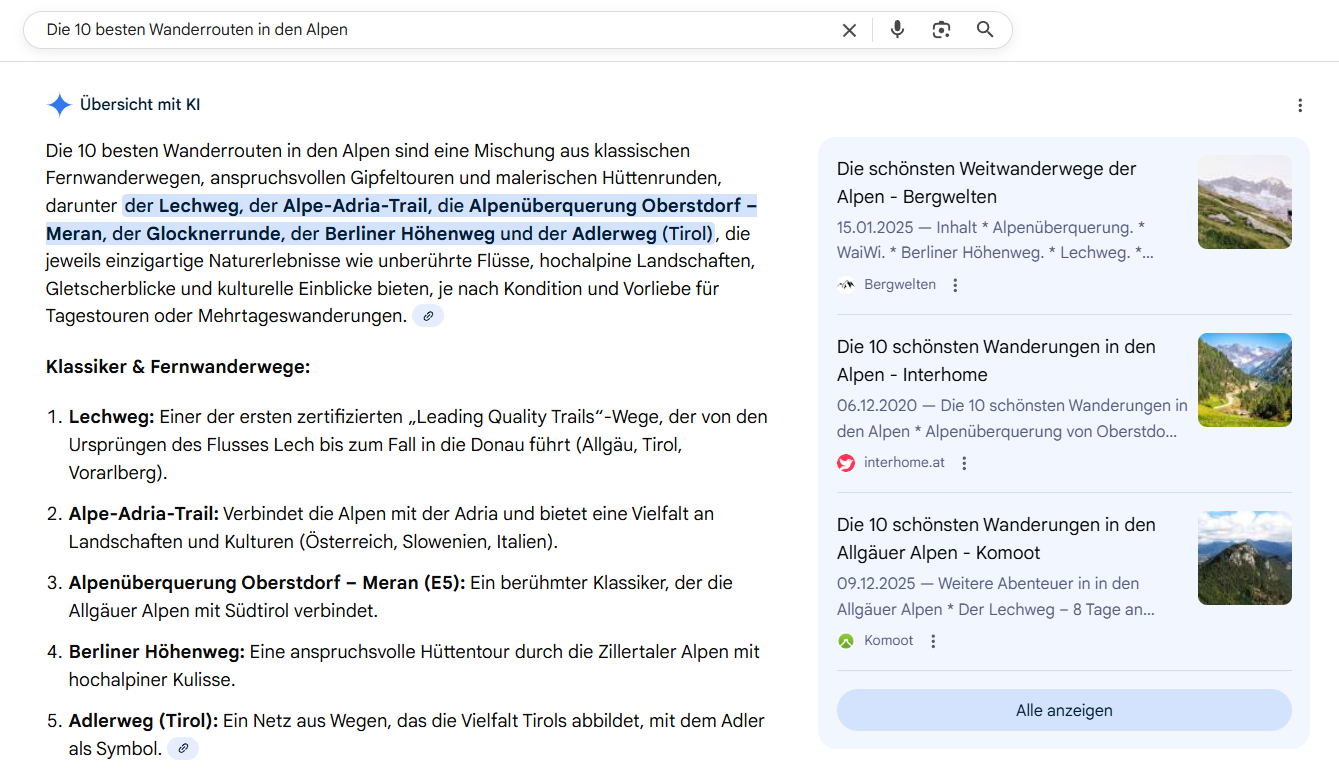The width and height of the screenshot is (1339, 778).
Task: Open the Komoot Allgäuer Alpen result
Action: 995,538
